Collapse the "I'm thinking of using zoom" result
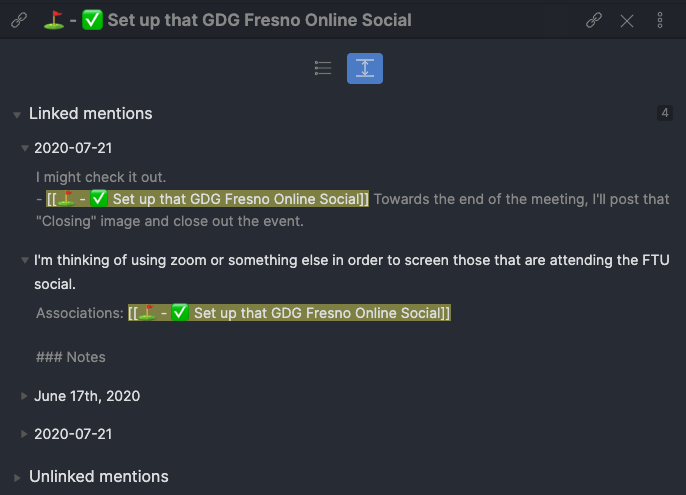 (x=26, y=261)
